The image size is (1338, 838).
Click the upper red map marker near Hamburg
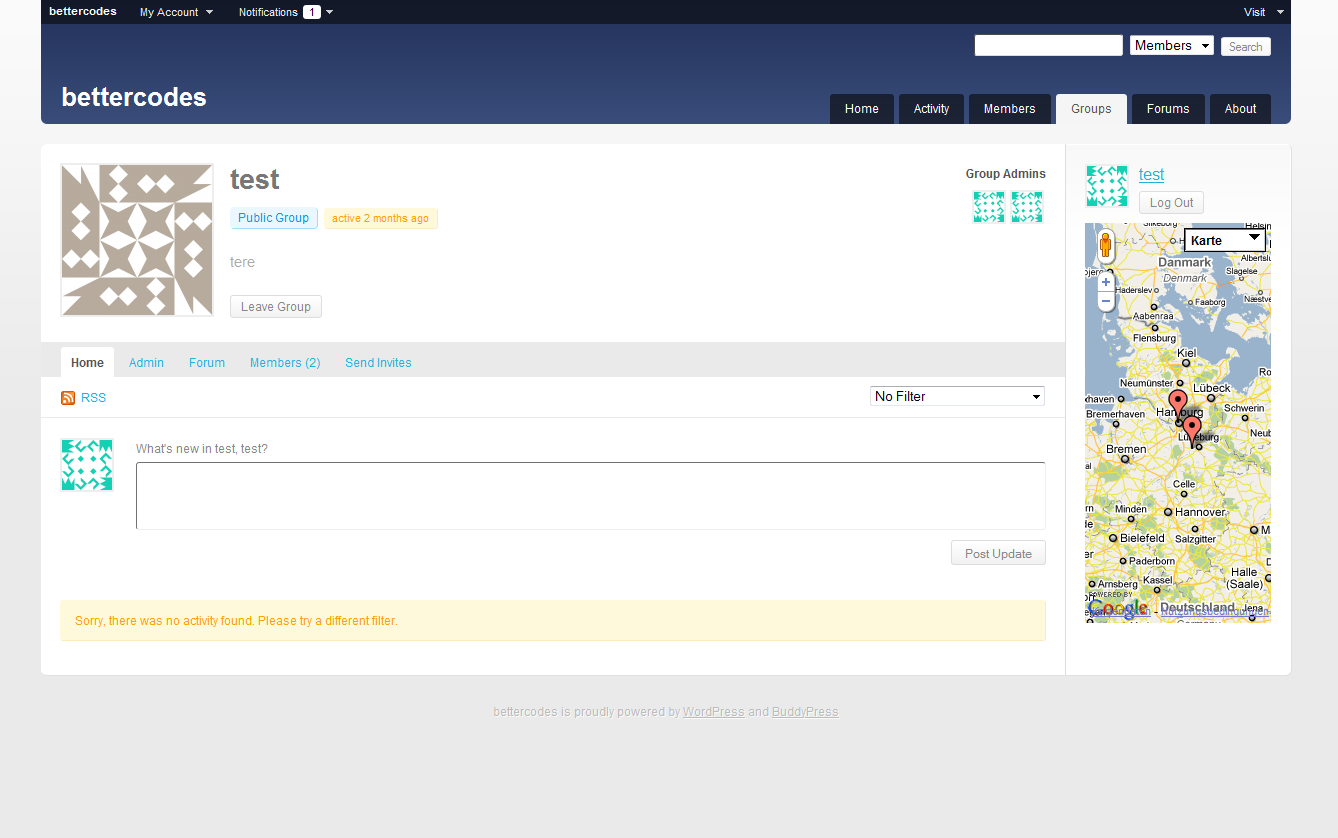(x=1178, y=404)
